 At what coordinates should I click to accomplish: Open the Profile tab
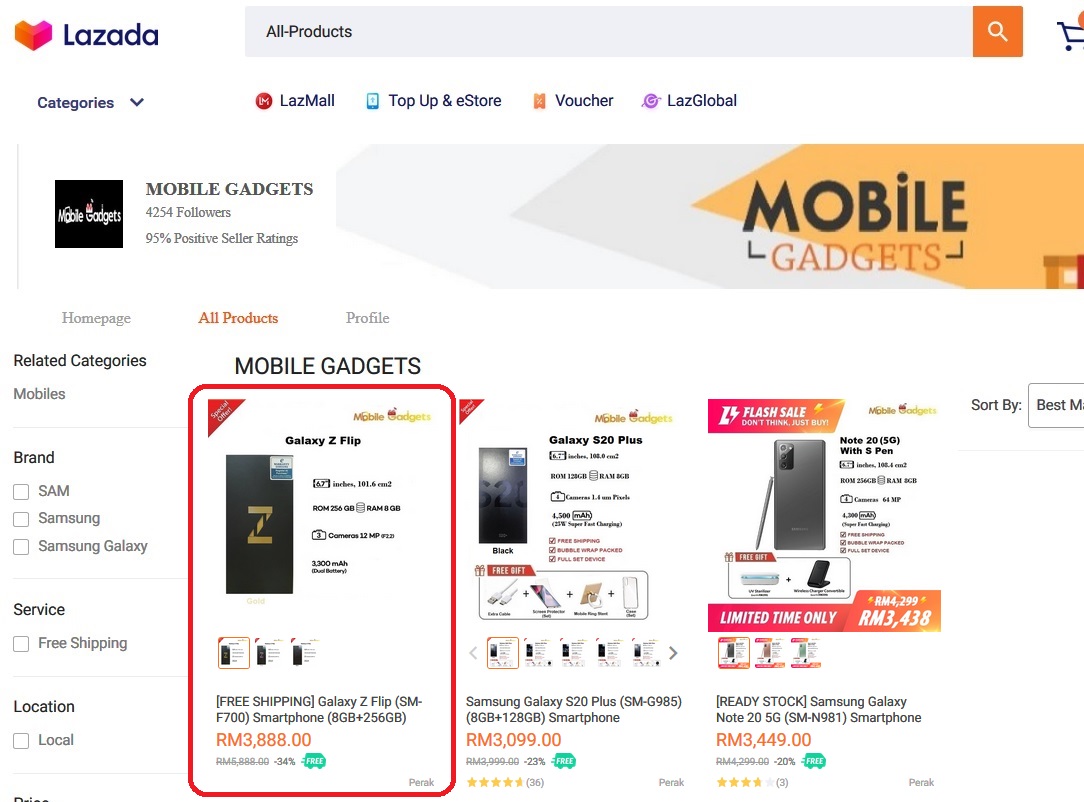[x=367, y=318]
